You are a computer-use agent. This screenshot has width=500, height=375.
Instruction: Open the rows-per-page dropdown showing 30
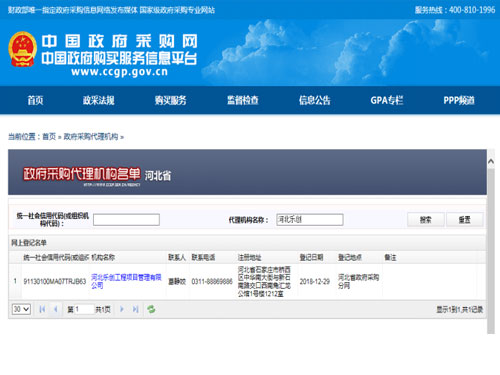pyautogui.click(x=21, y=309)
